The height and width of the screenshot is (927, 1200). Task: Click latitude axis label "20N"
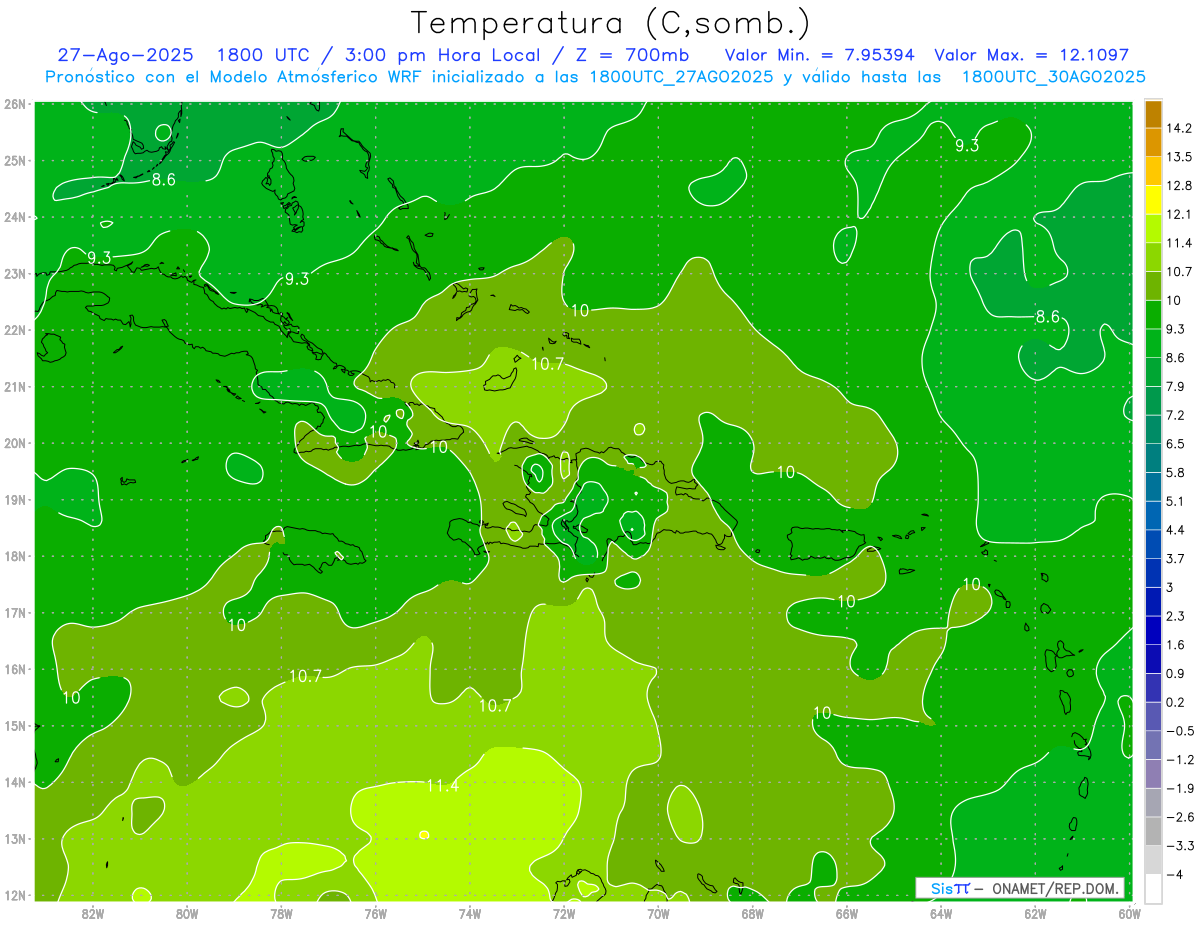pos(15,443)
